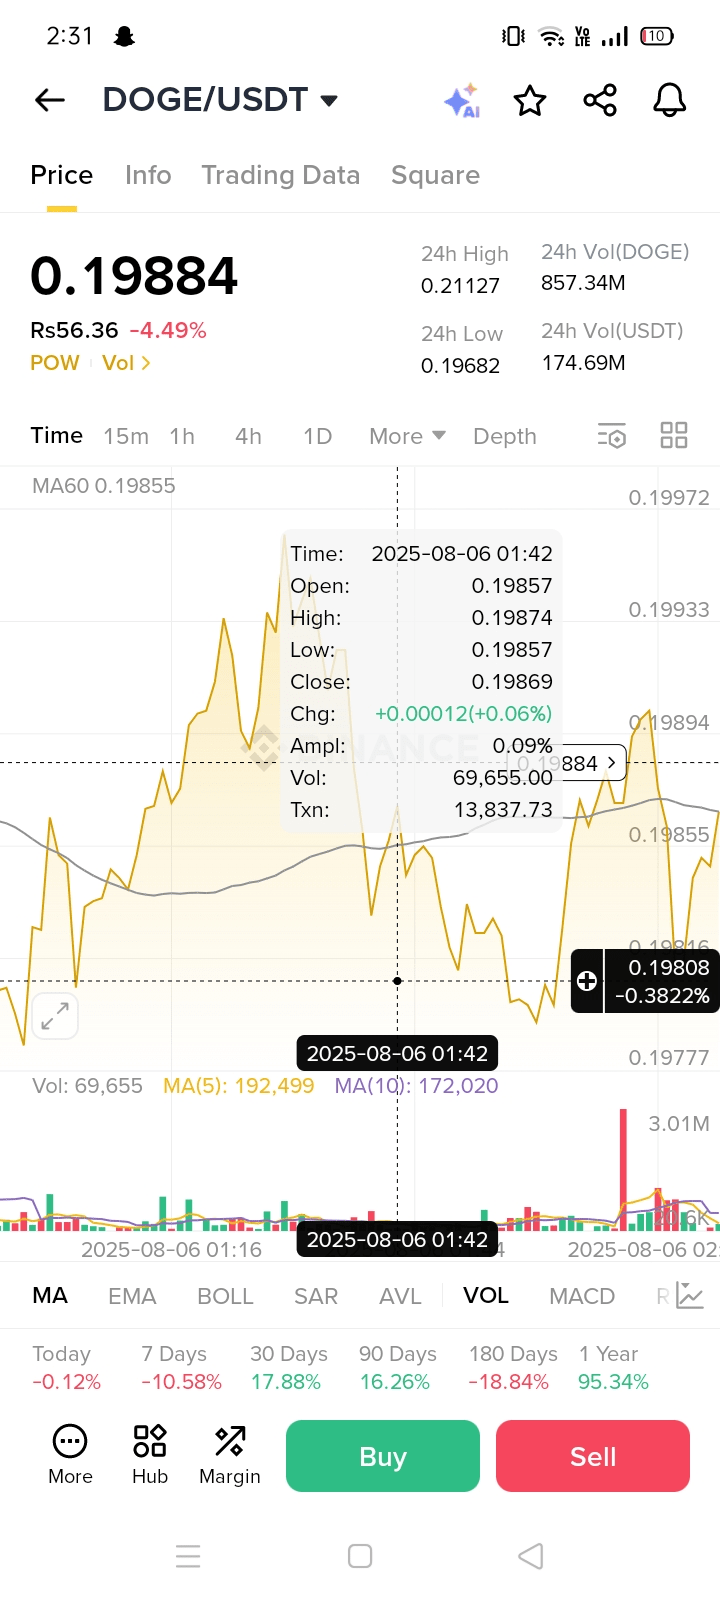Open the indicator chart icon after MACD

click(690, 1296)
